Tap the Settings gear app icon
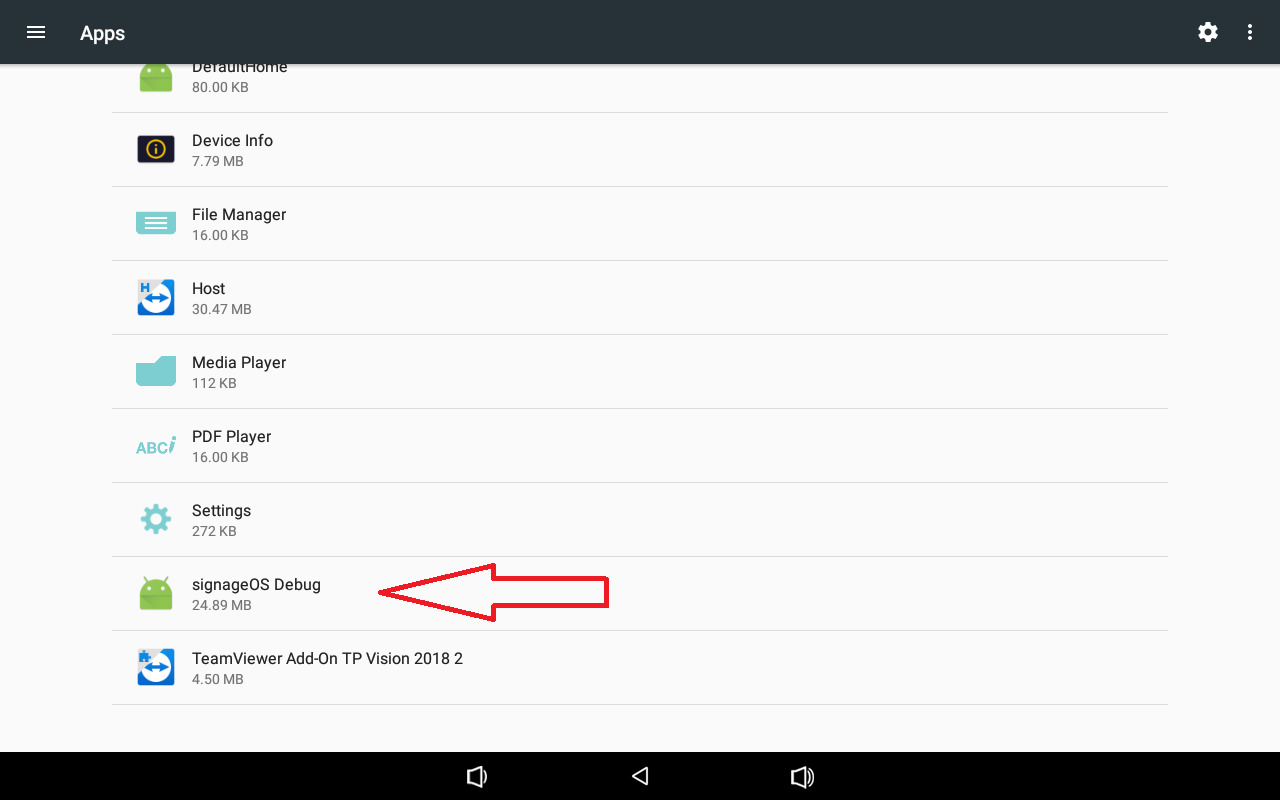 pos(156,519)
